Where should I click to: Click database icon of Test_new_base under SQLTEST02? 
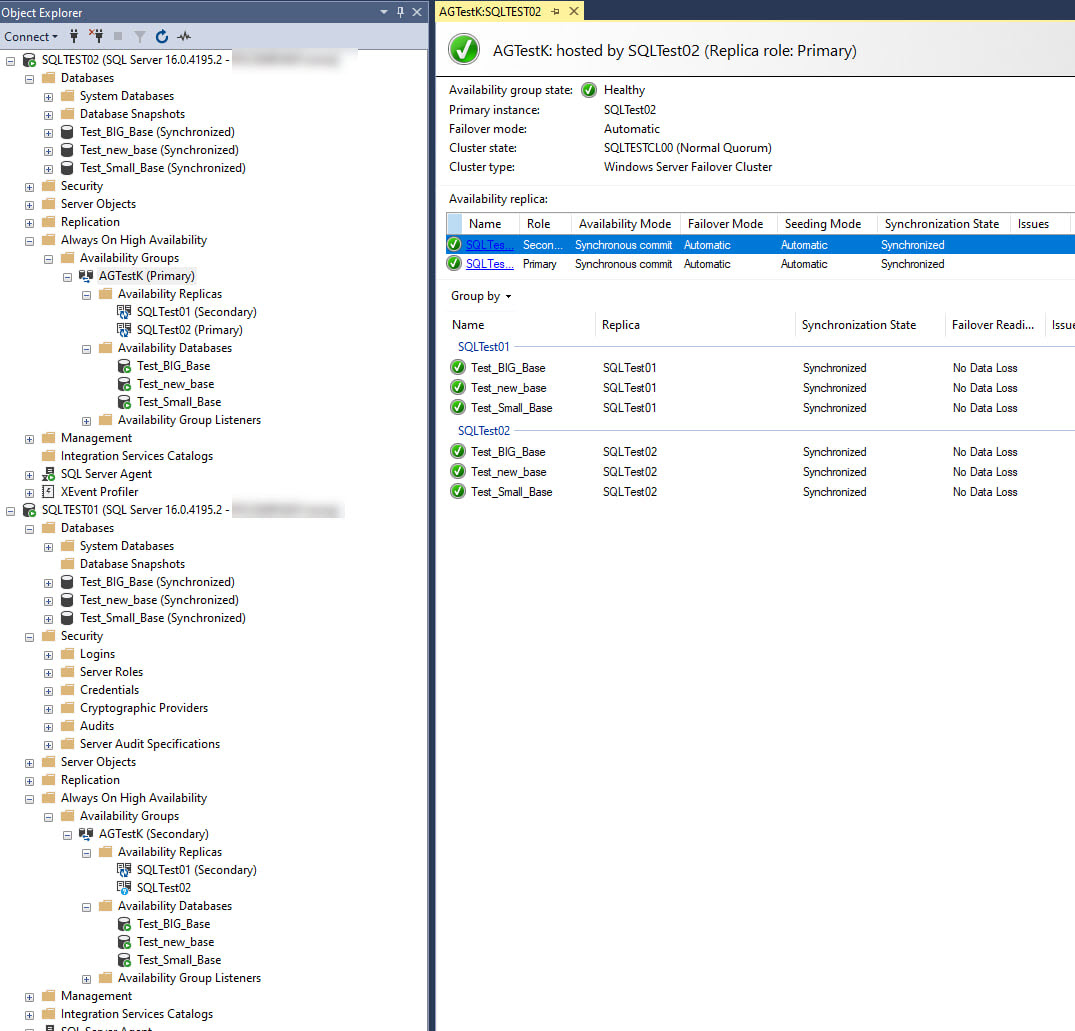pos(67,150)
